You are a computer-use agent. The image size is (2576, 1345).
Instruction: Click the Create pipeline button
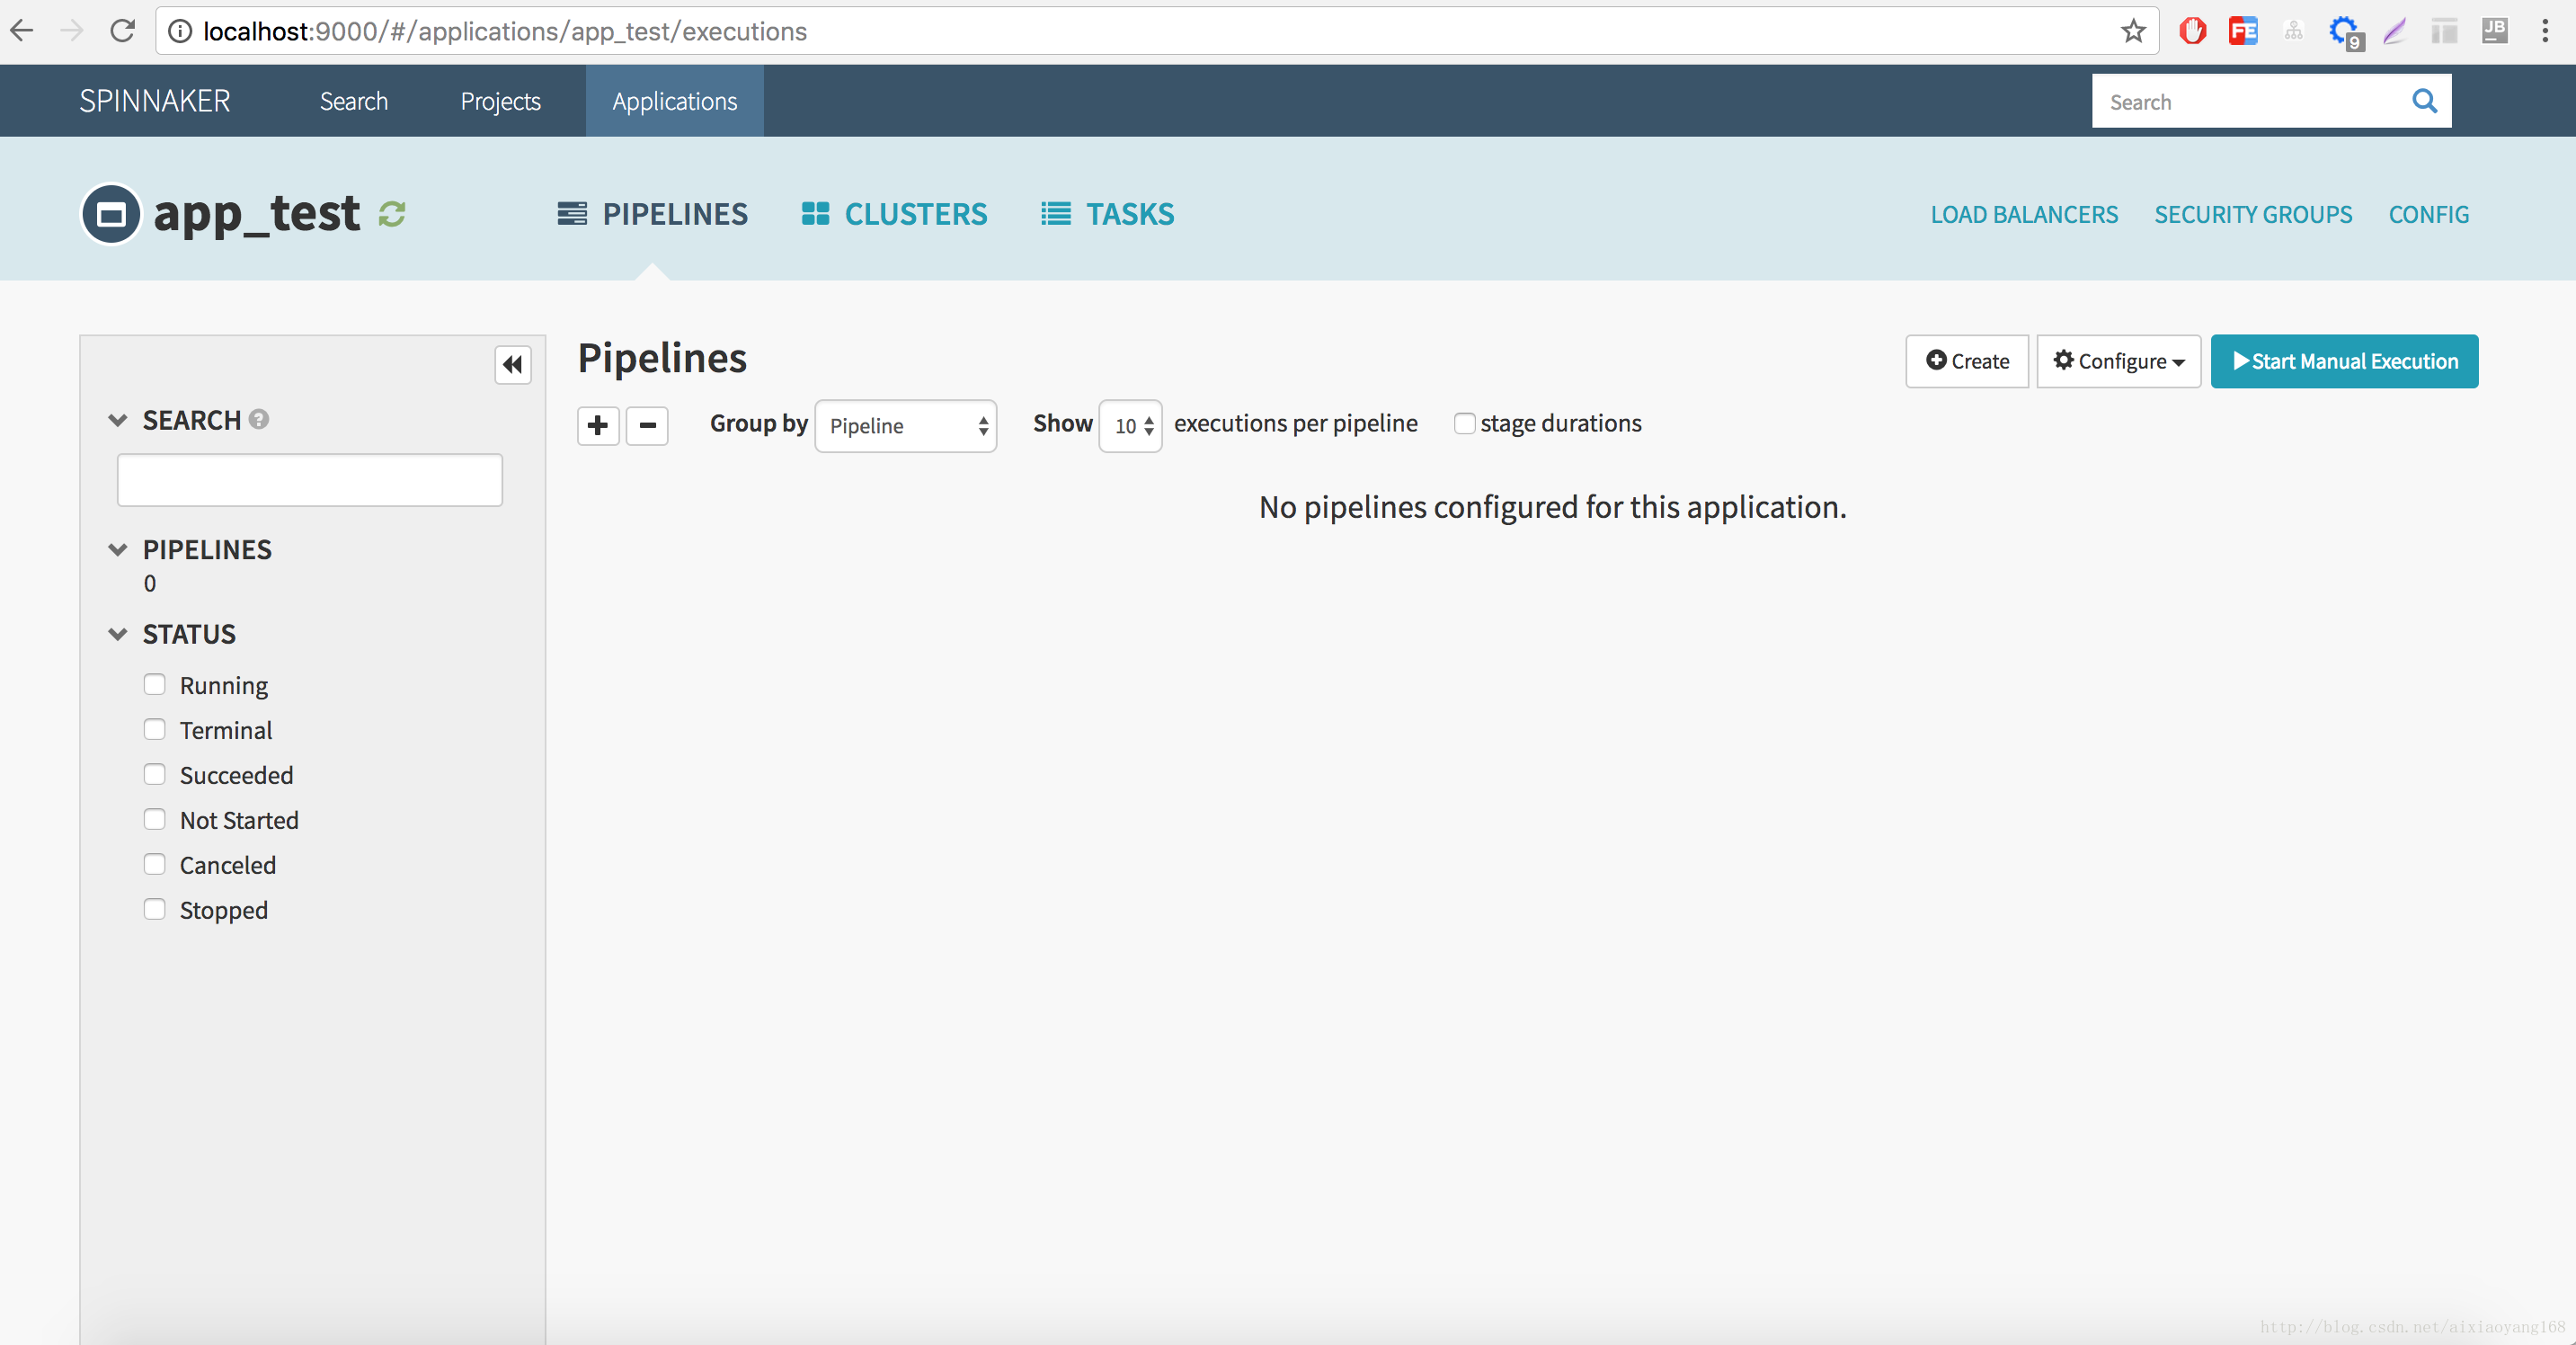pos(1966,360)
